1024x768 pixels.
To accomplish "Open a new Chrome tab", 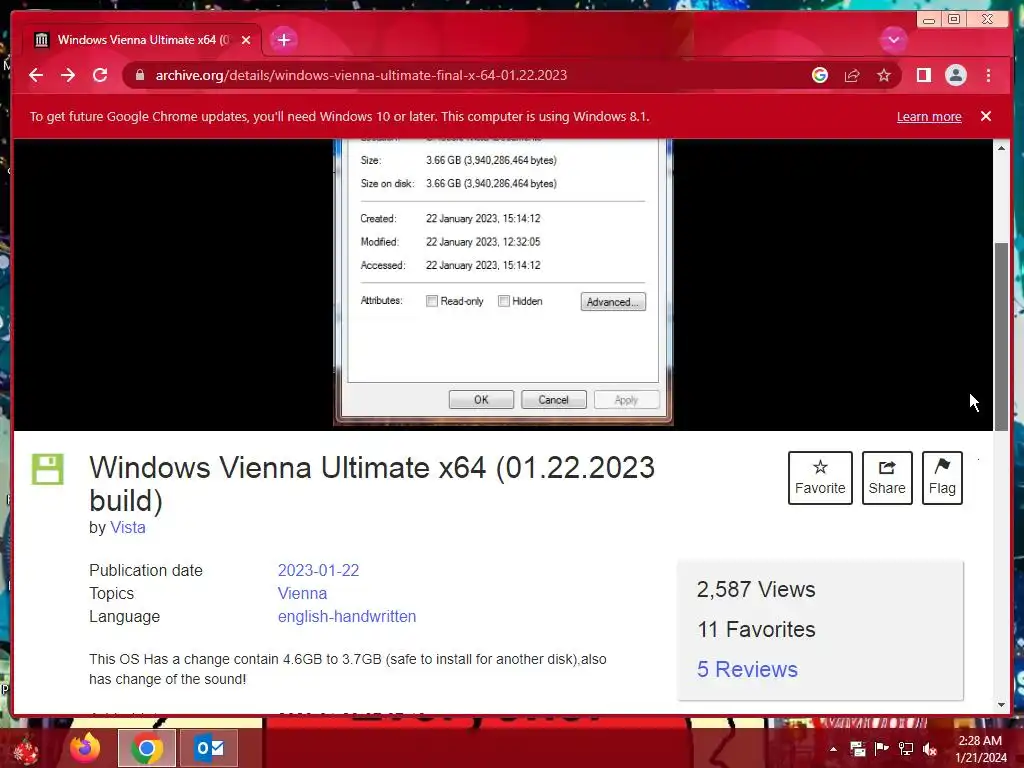I will tap(283, 40).
